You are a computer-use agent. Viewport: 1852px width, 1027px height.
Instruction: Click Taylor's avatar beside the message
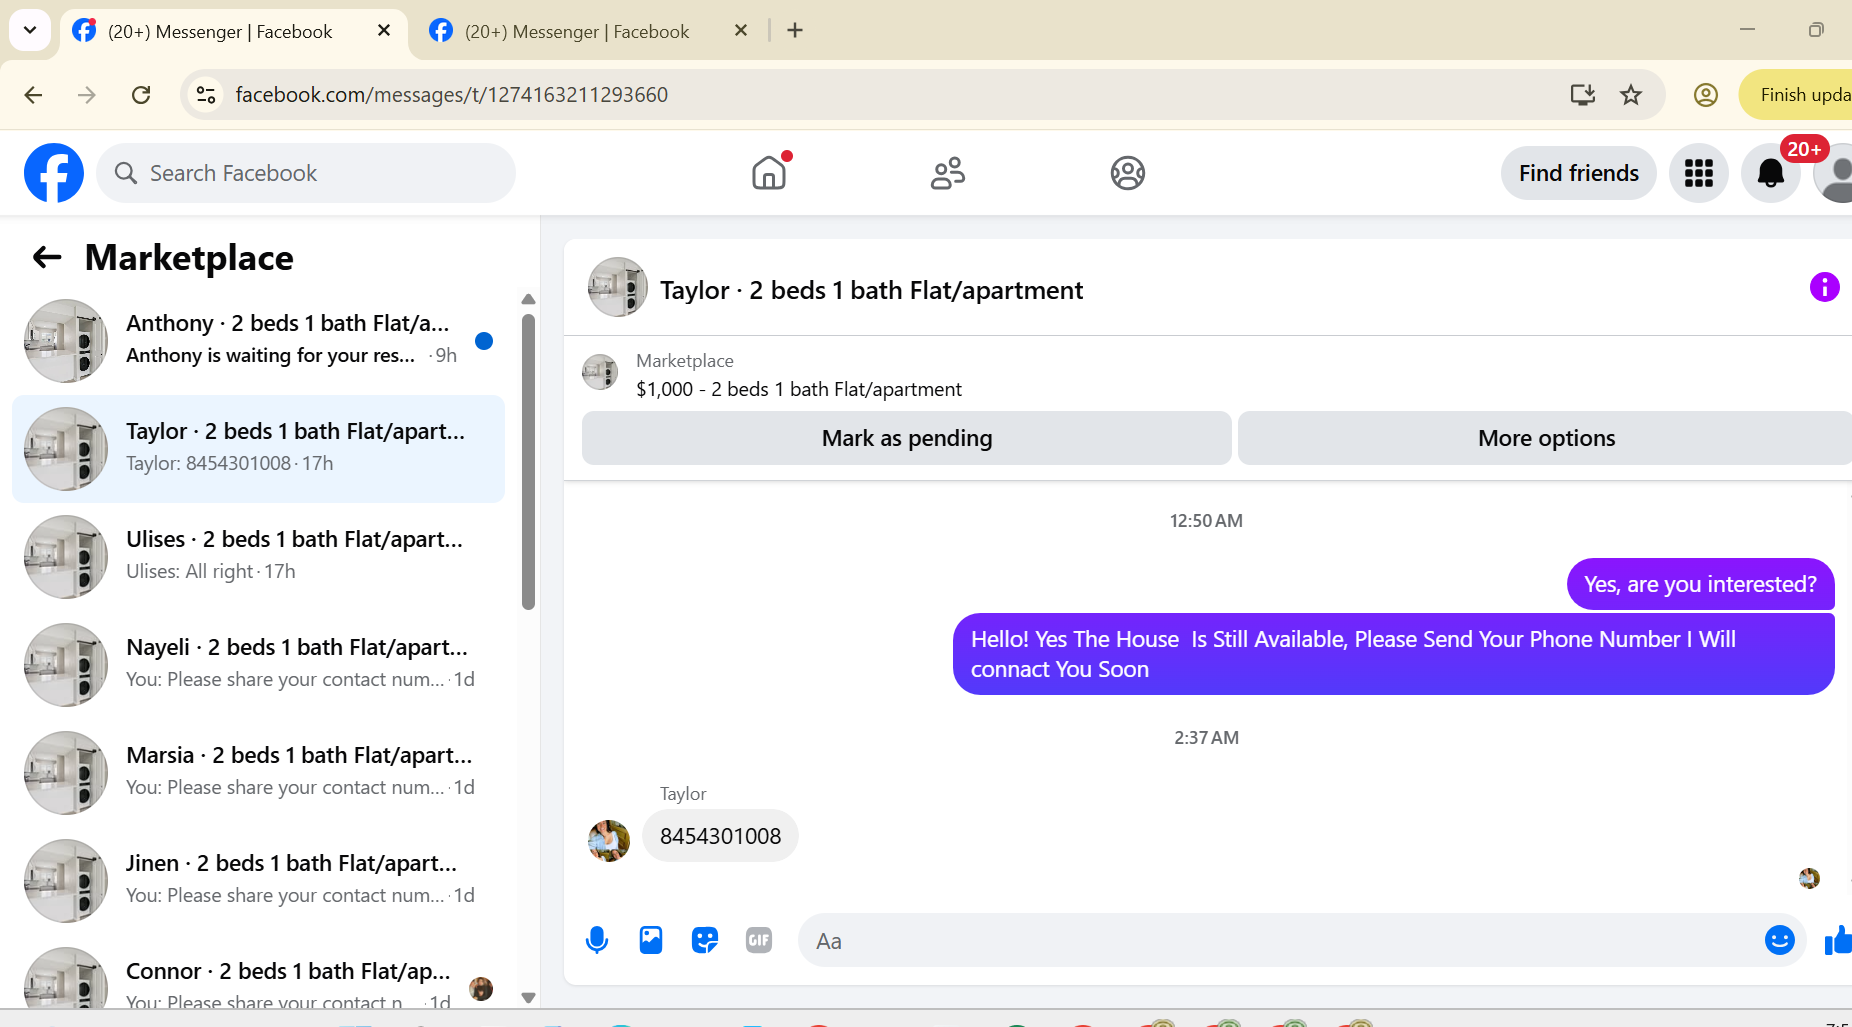[x=609, y=841]
